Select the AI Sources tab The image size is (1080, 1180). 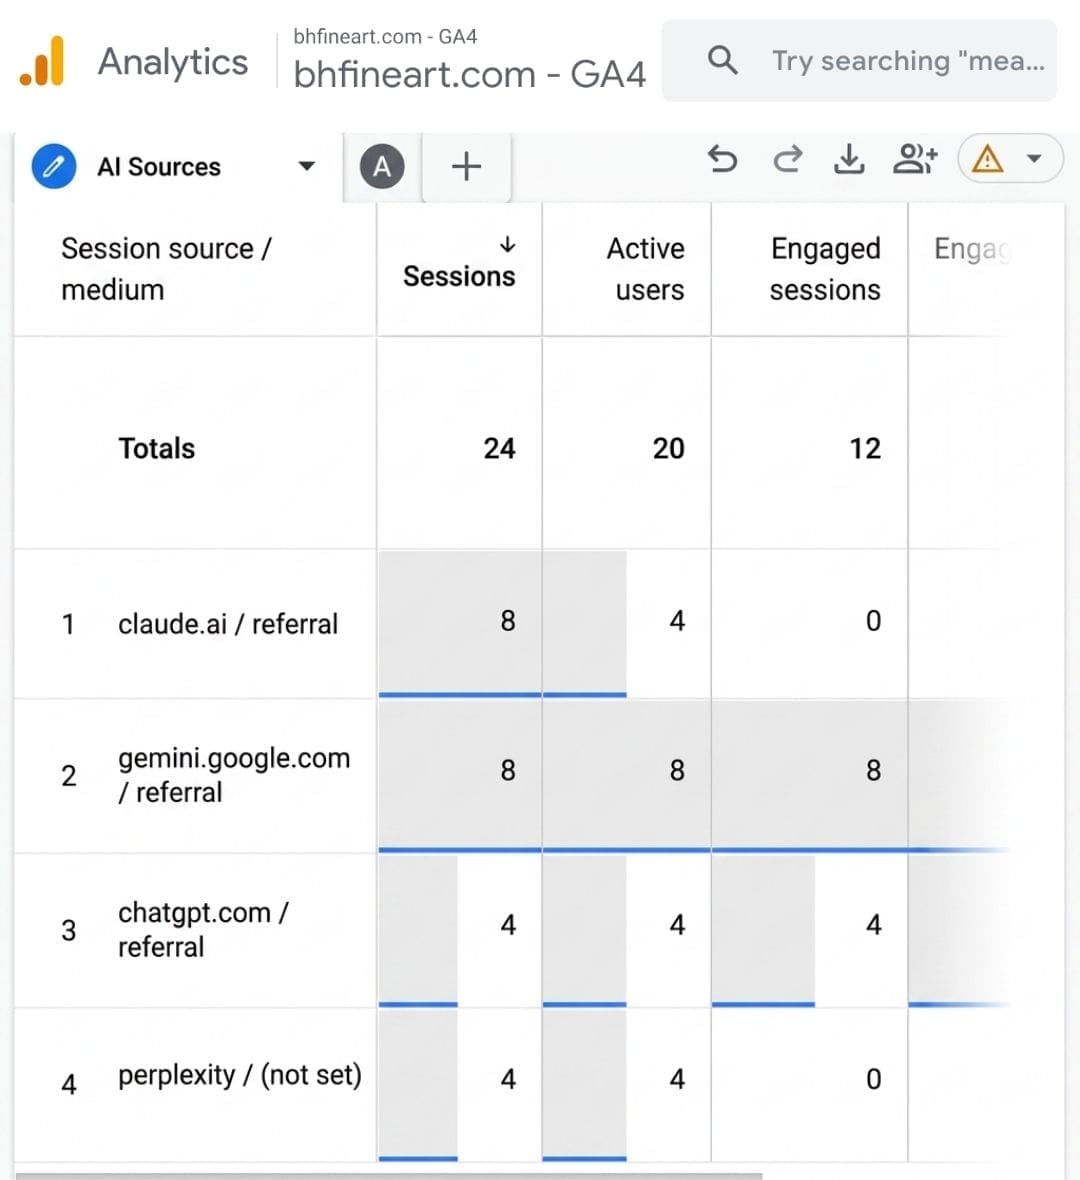[159, 167]
